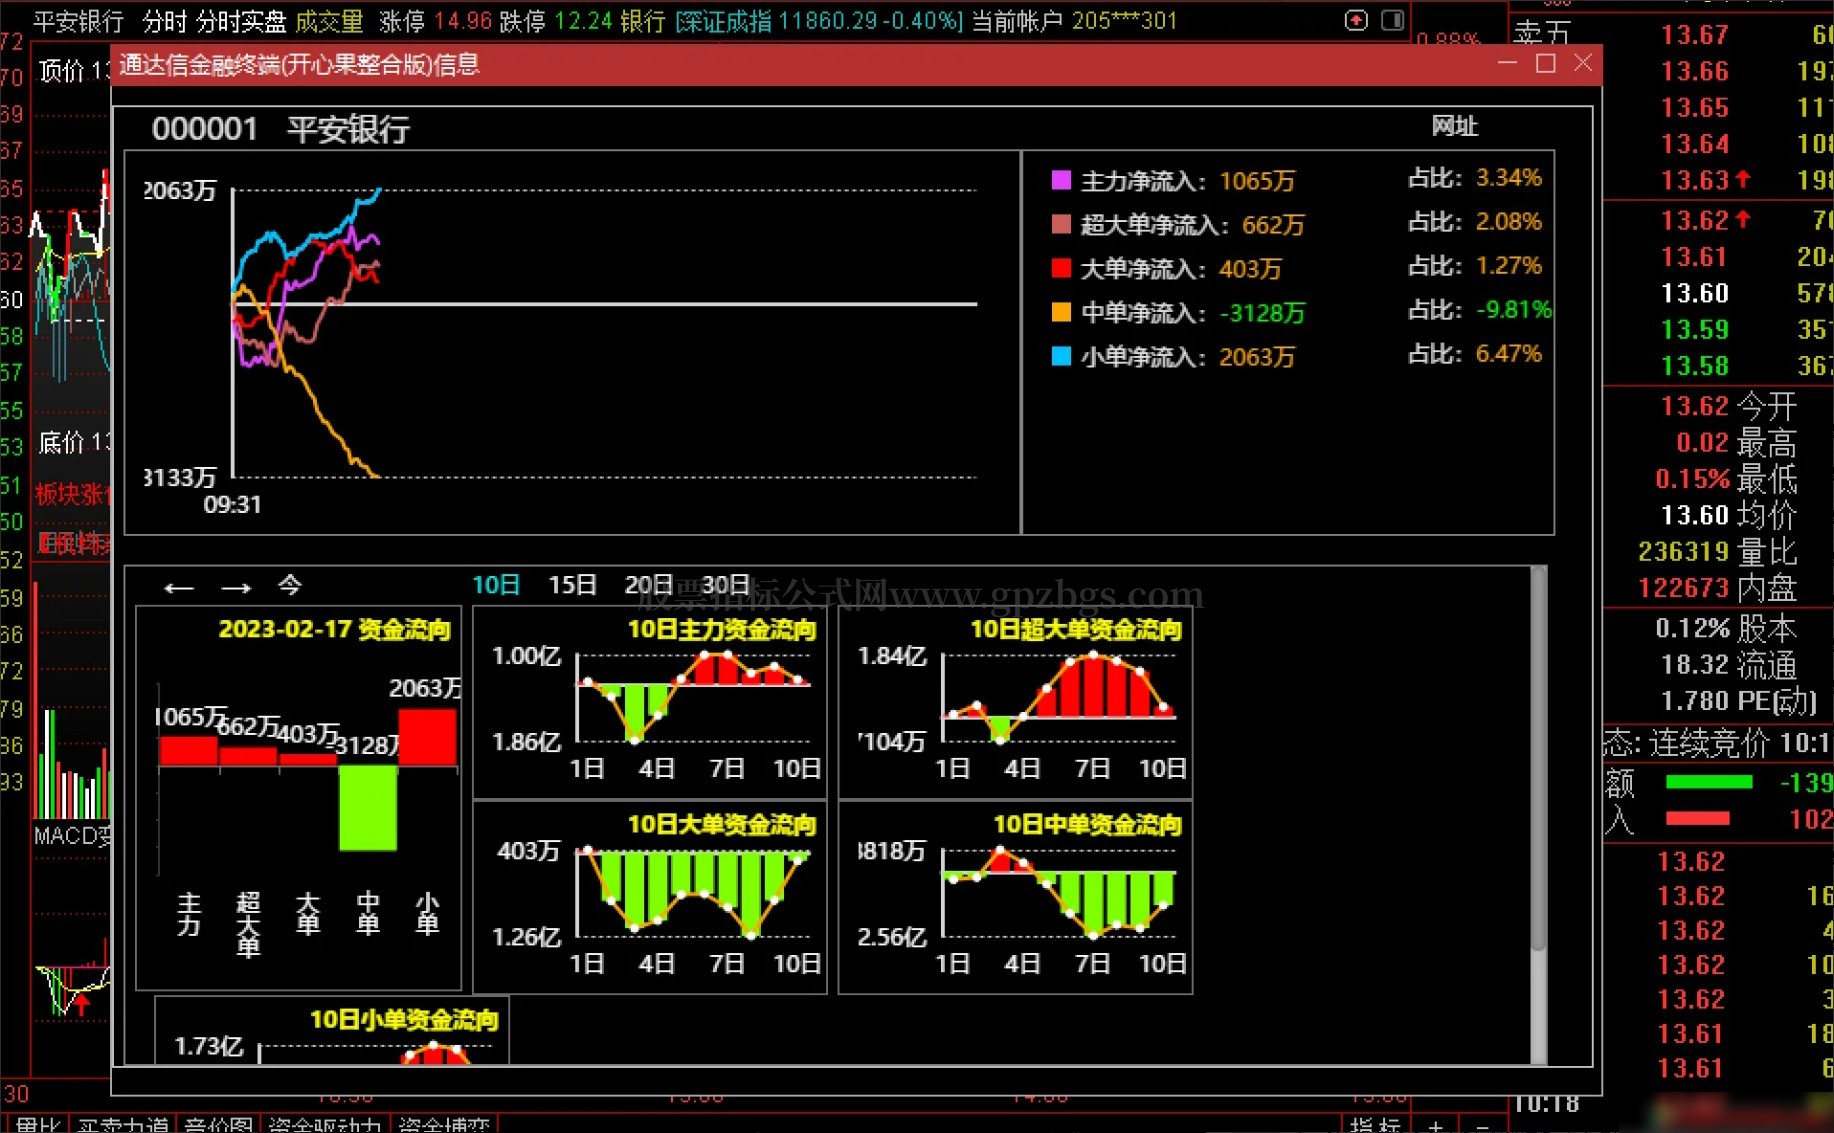Click the right arrow for next day
This screenshot has width=1834, height=1133.
(x=236, y=588)
